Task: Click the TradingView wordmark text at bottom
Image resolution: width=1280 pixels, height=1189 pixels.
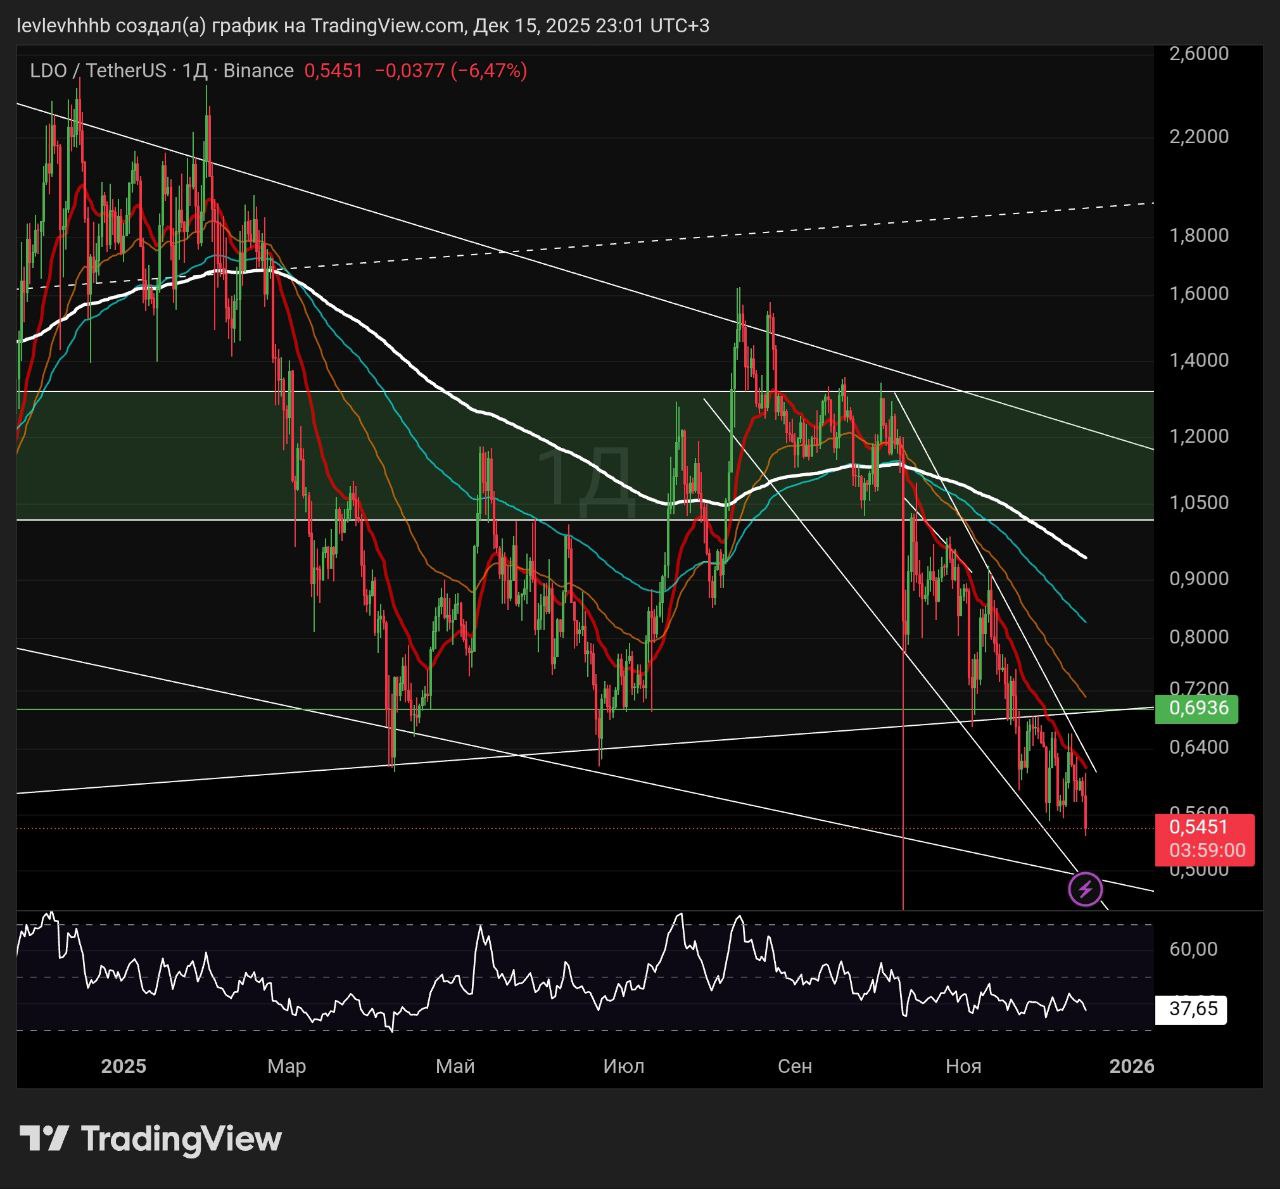Action: point(181,1138)
